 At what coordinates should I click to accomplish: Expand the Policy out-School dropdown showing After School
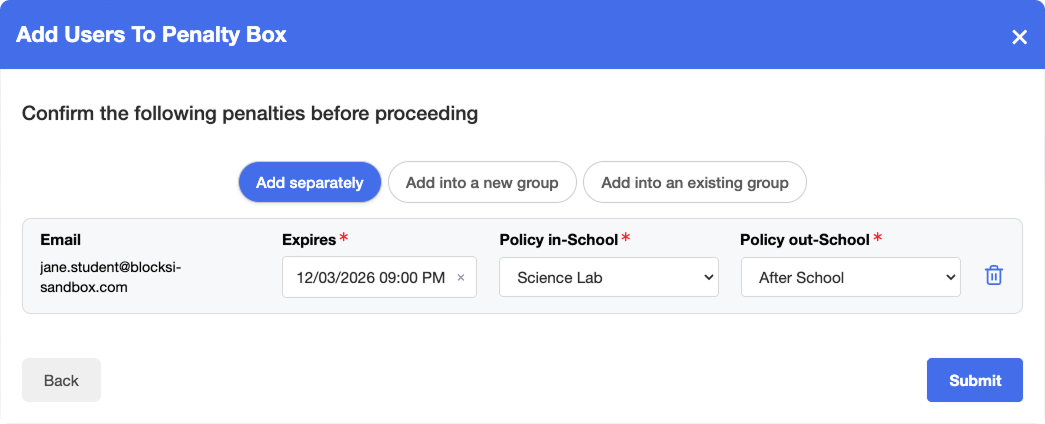coord(850,277)
